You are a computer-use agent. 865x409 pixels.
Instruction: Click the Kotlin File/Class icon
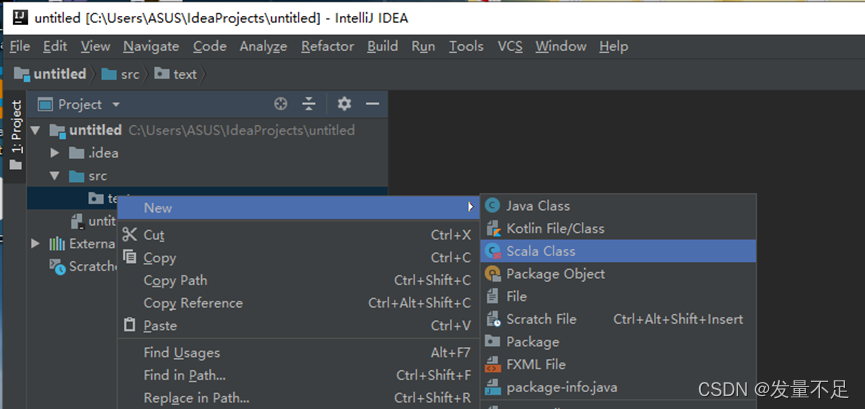click(x=492, y=229)
